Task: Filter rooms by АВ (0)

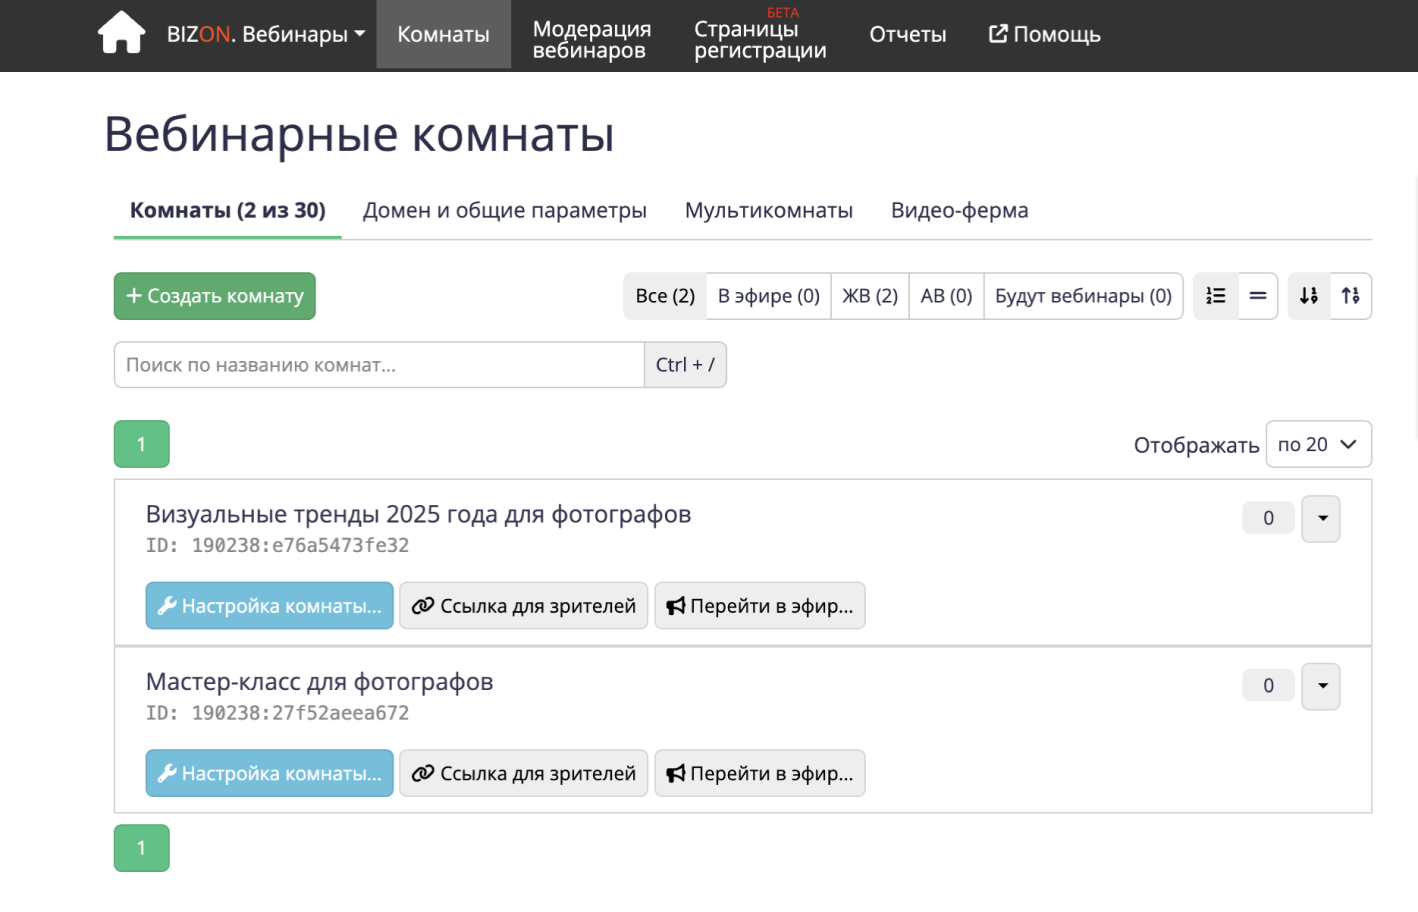Action: pyautogui.click(x=946, y=296)
